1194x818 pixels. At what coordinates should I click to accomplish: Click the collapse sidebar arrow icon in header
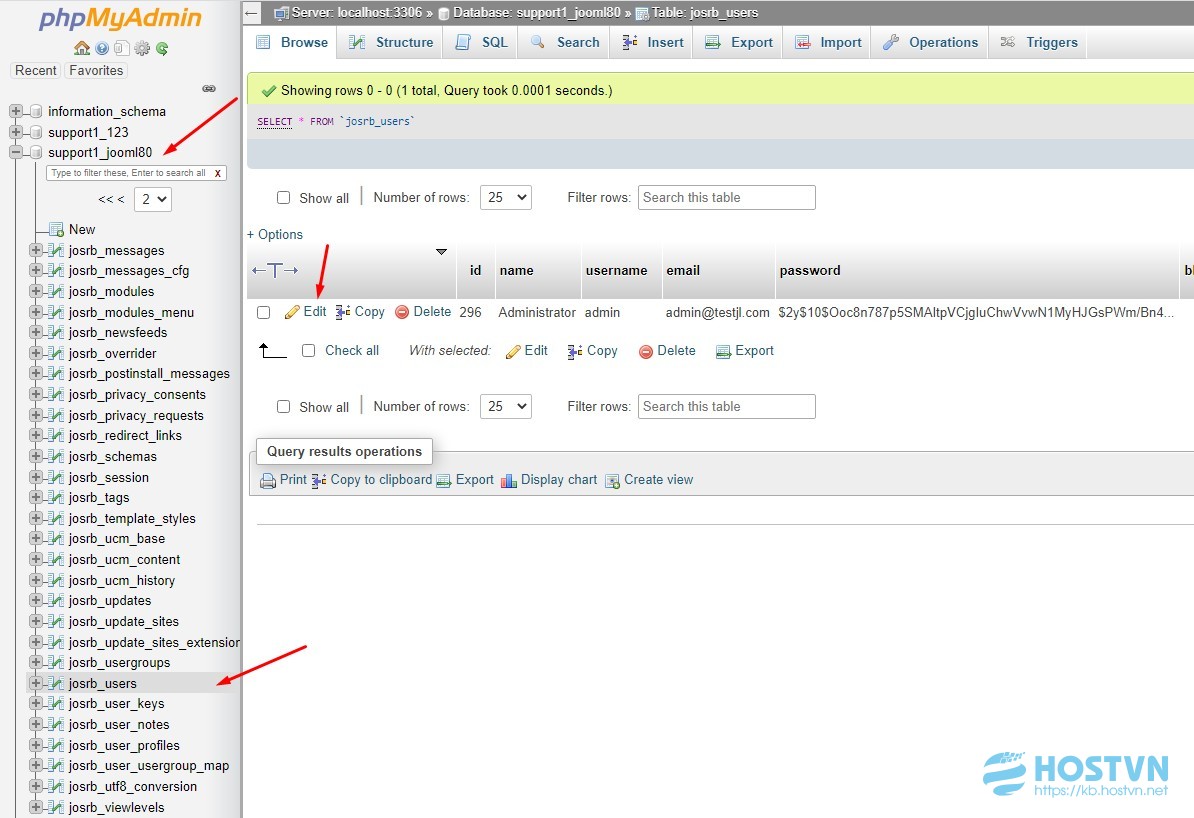pos(252,13)
